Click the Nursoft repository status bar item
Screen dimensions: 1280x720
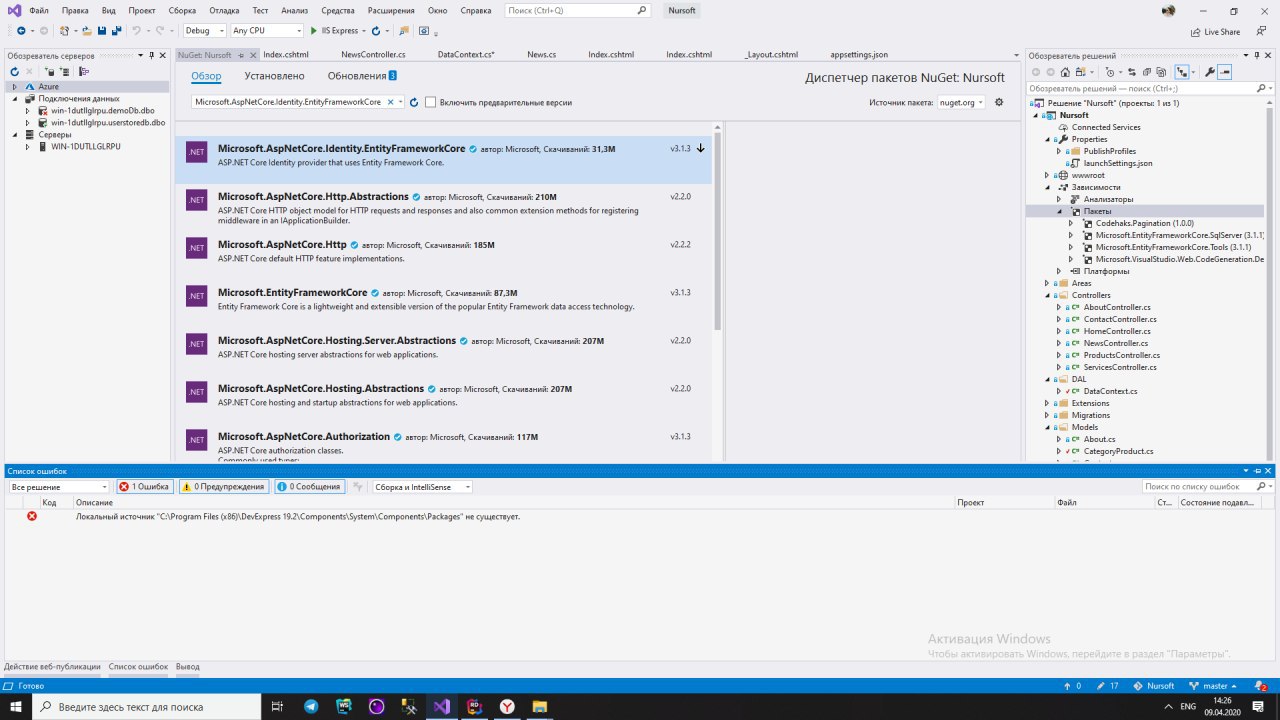(1154, 686)
